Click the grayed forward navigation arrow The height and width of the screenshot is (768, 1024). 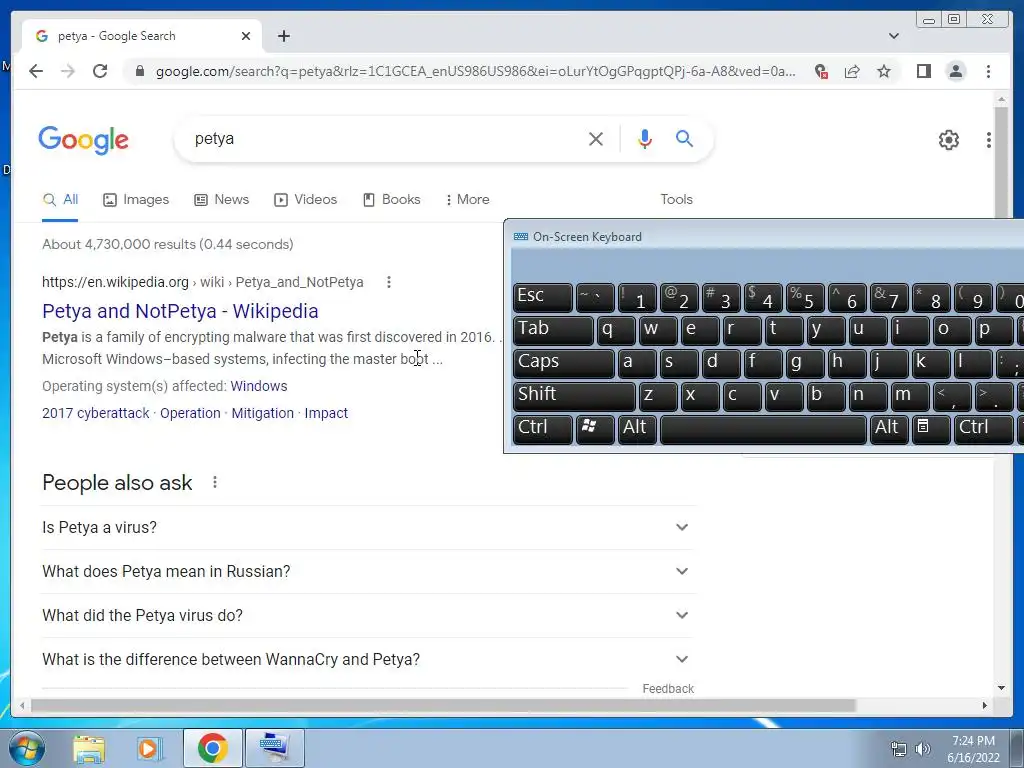point(68,71)
